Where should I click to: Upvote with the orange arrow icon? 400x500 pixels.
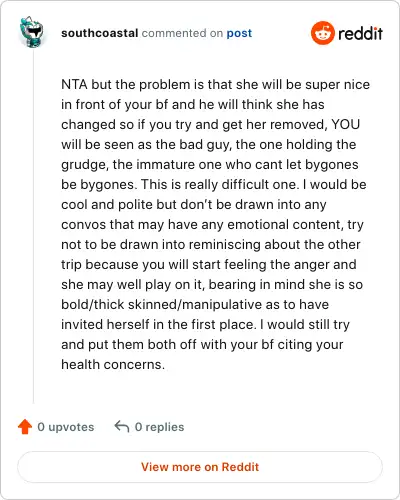coord(25,426)
